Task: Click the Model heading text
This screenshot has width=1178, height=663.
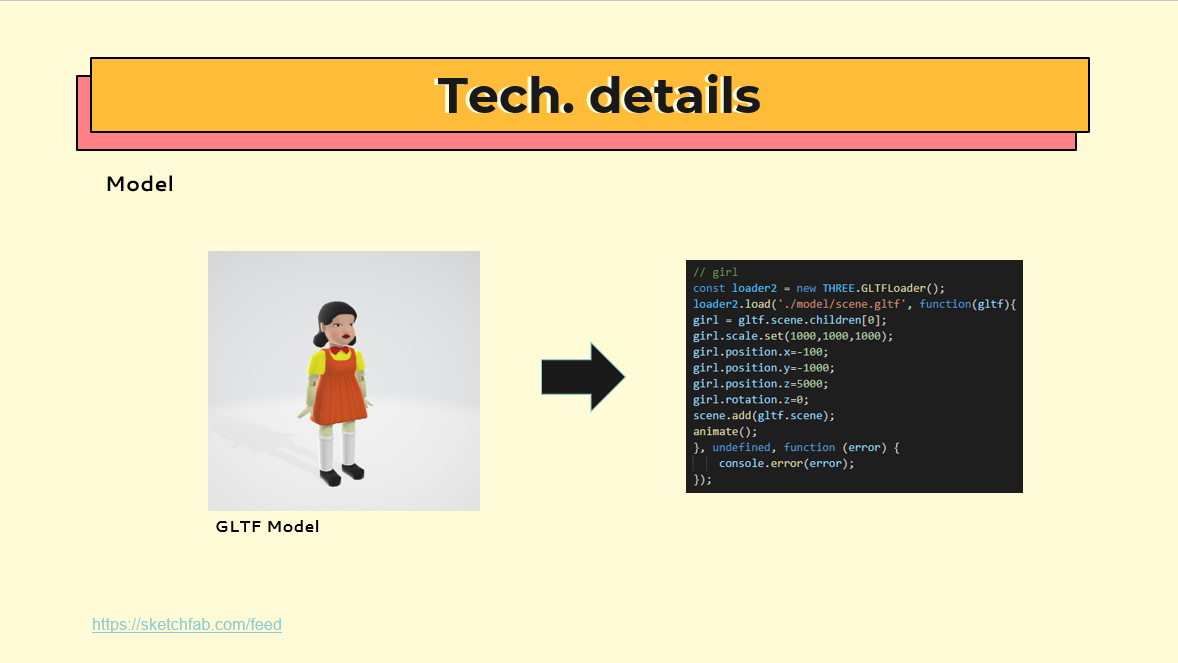Action: click(139, 184)
